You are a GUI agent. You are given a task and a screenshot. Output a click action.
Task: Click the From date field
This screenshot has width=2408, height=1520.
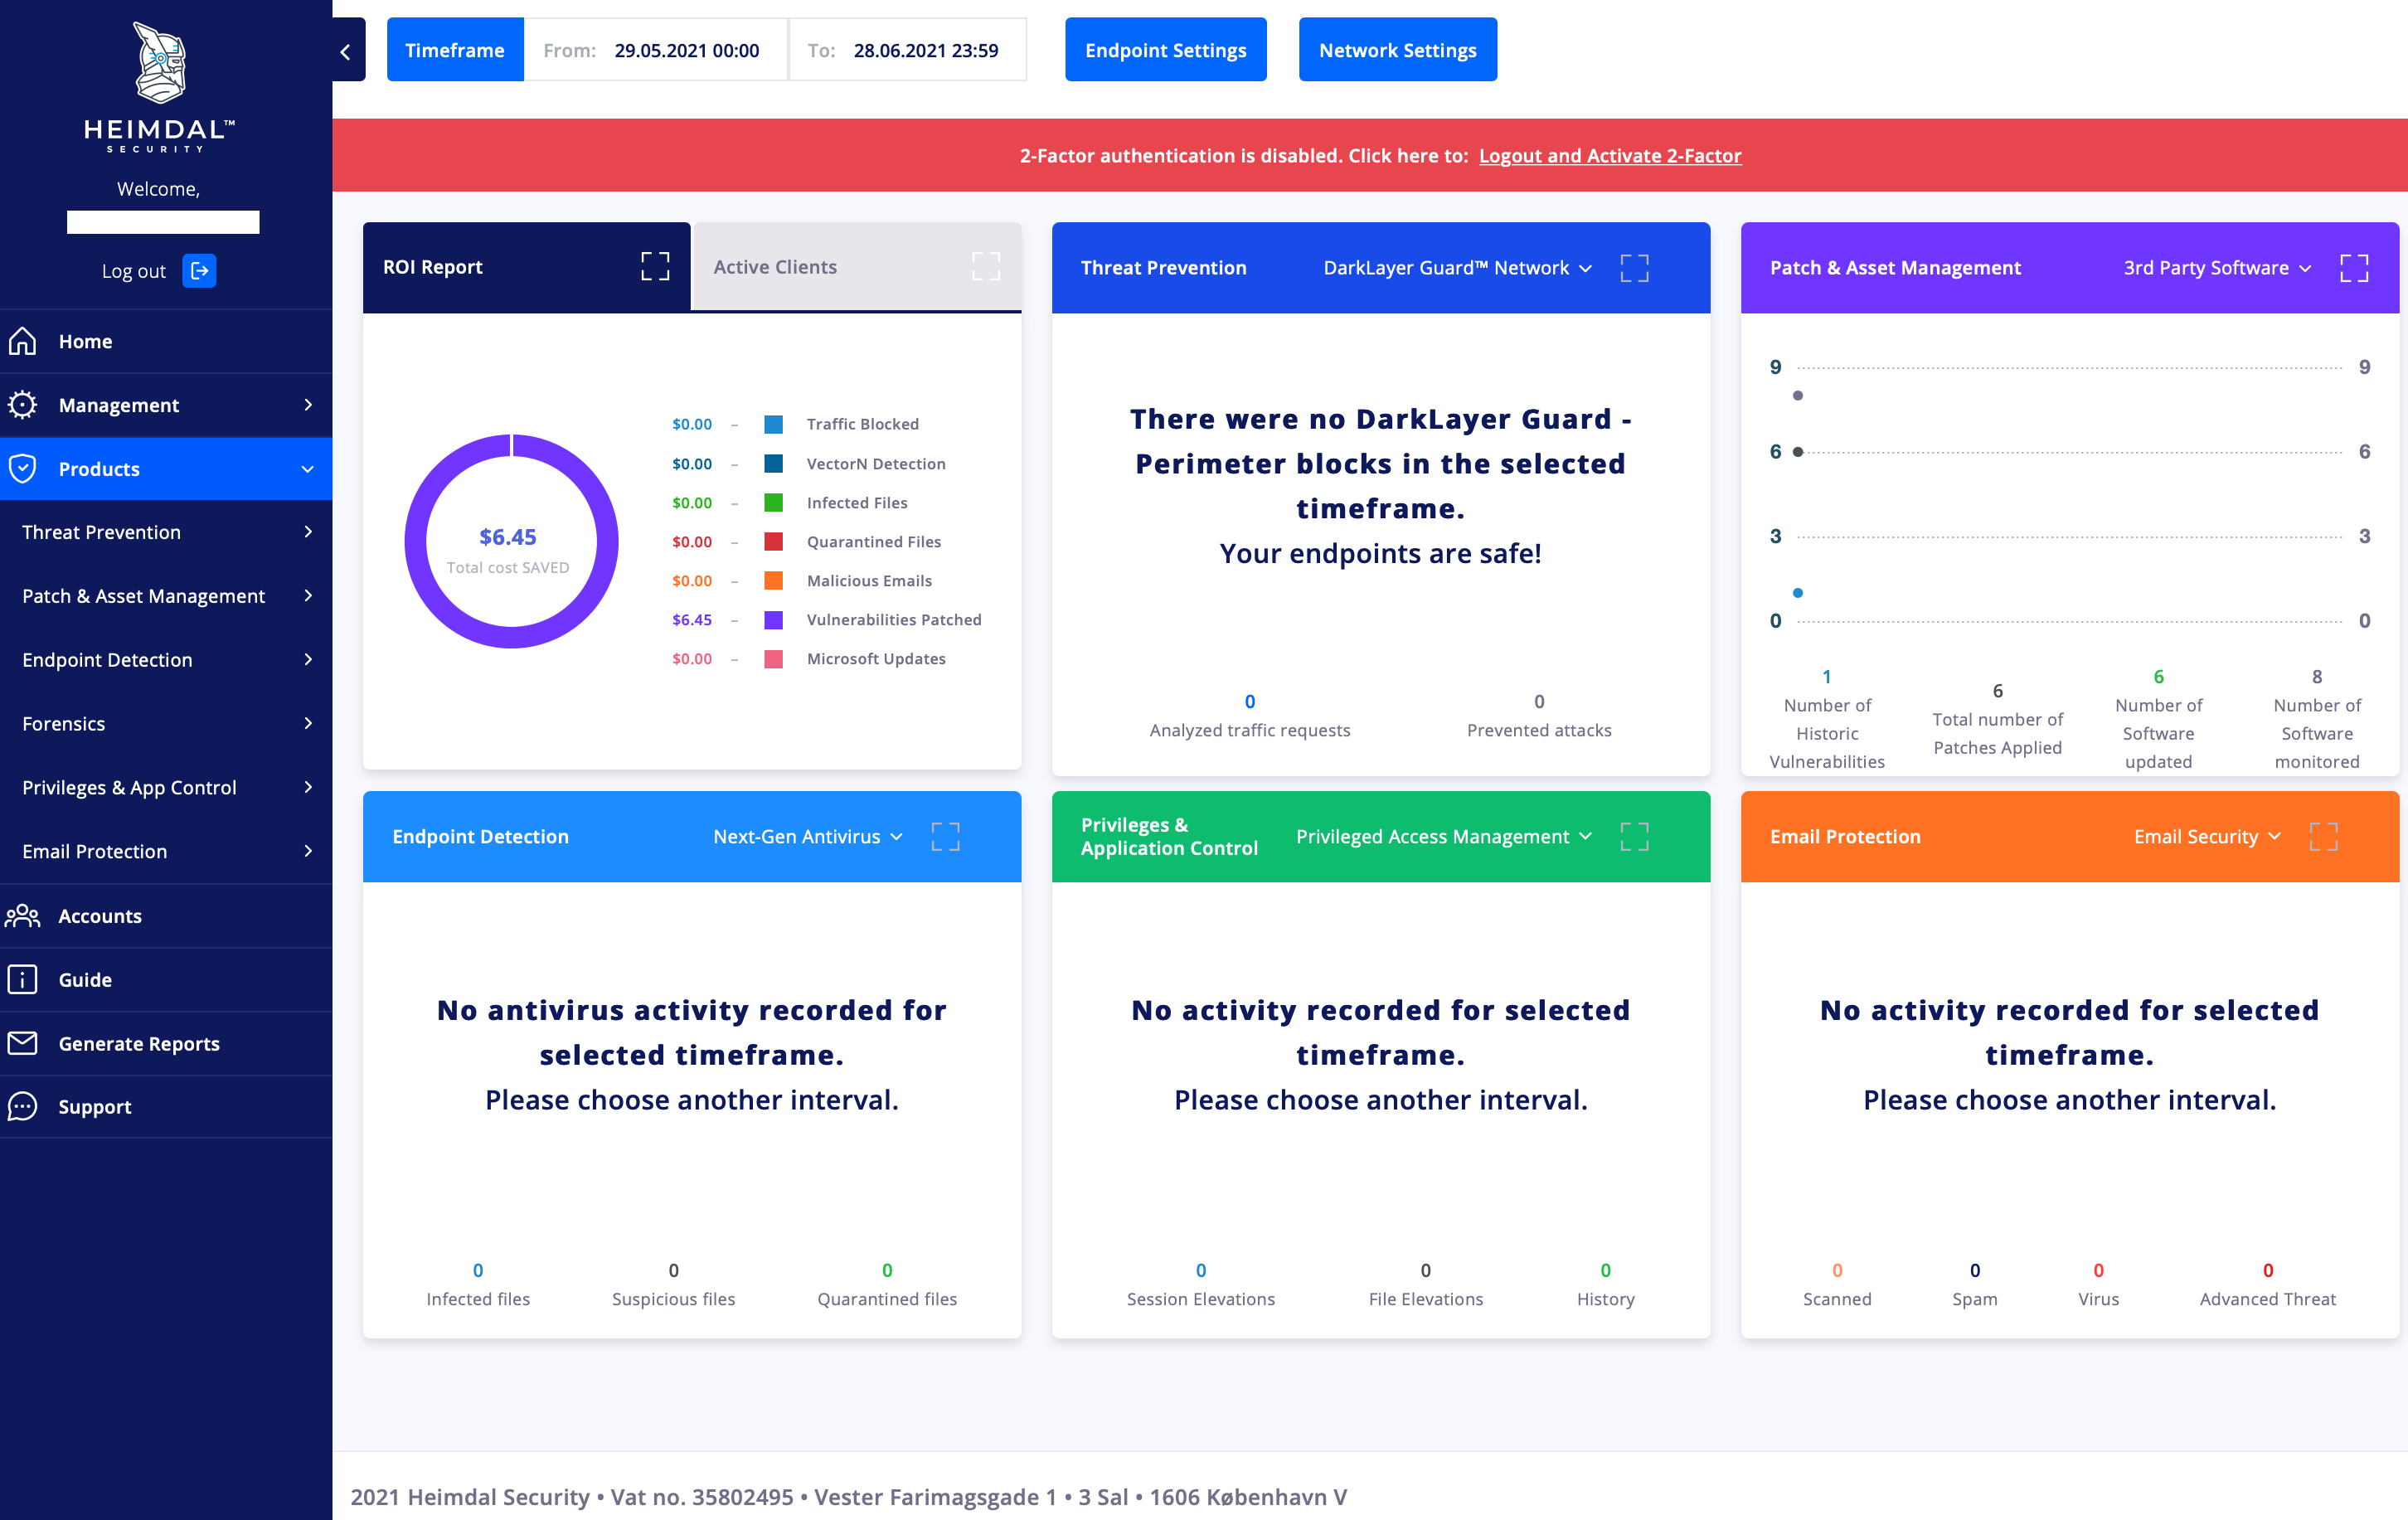[x=656, y=50]
